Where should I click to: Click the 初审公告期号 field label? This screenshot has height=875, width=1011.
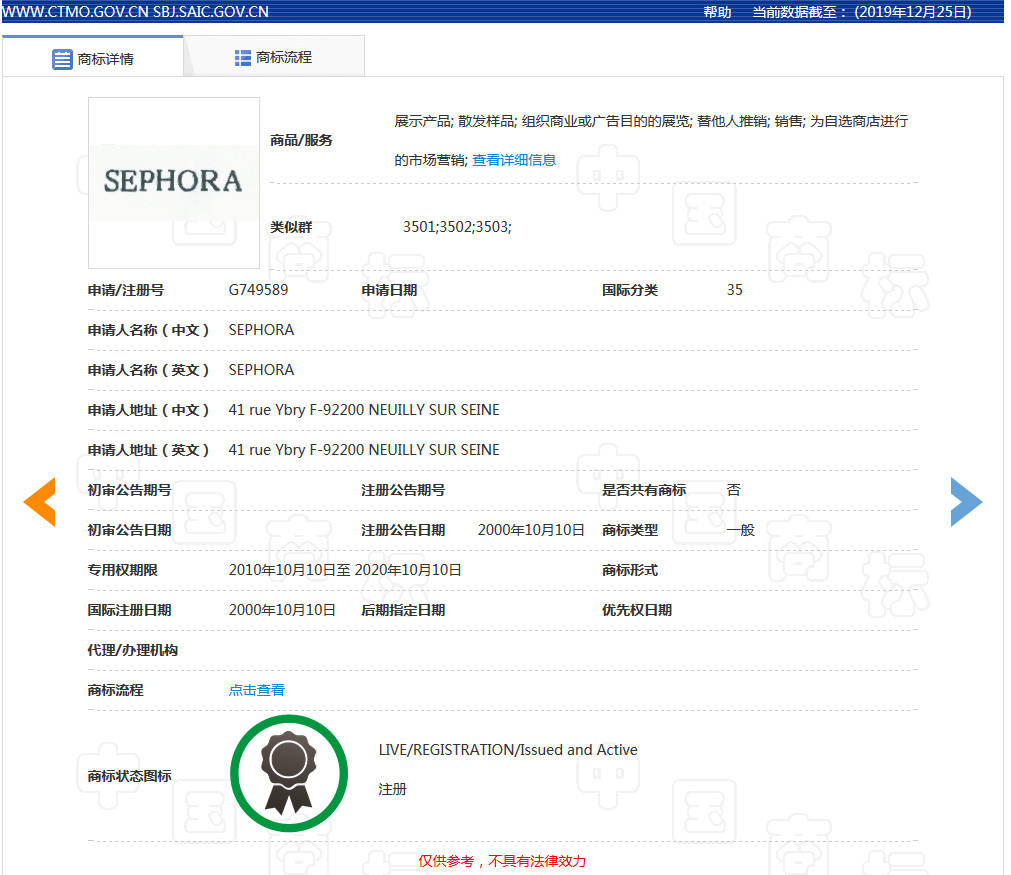[130, 489]
